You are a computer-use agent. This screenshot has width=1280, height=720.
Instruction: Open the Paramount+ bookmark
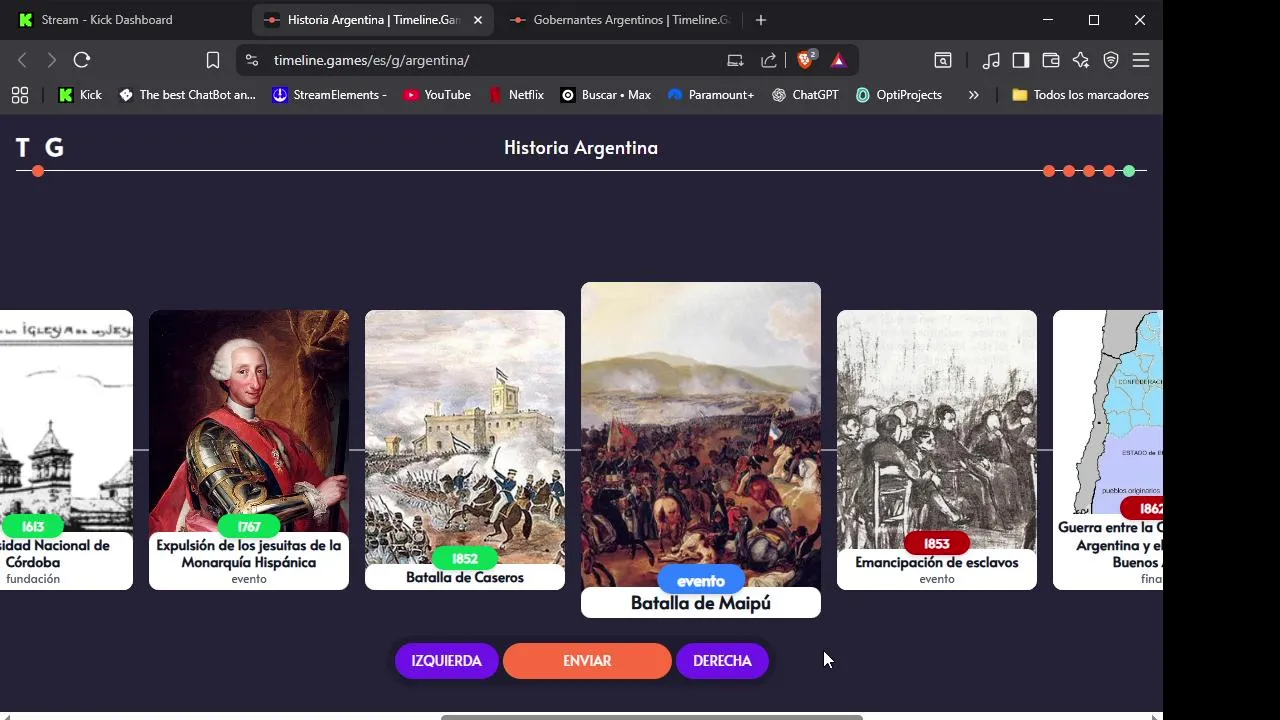point(711,95)
